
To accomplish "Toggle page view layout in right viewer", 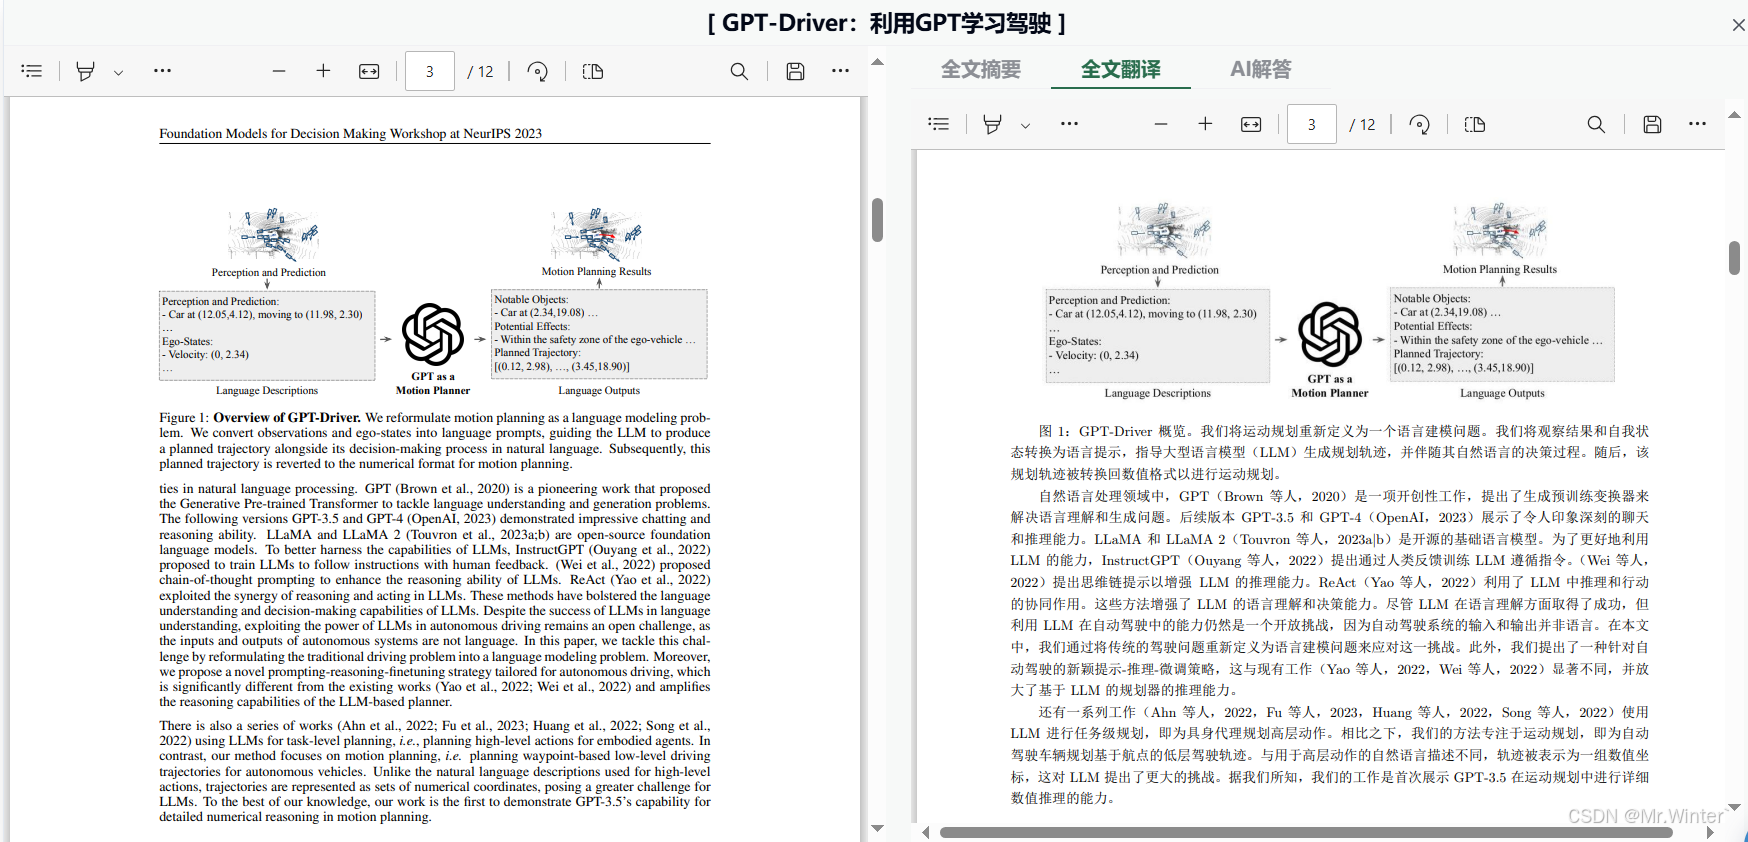I will pos(1475,124).
